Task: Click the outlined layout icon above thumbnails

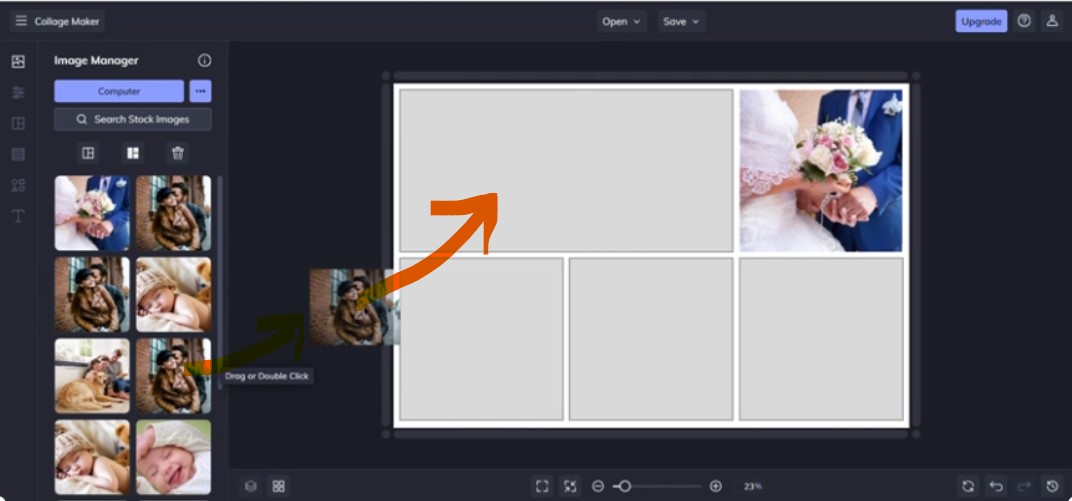Action: pyautogui.click(x=88, y=153)
